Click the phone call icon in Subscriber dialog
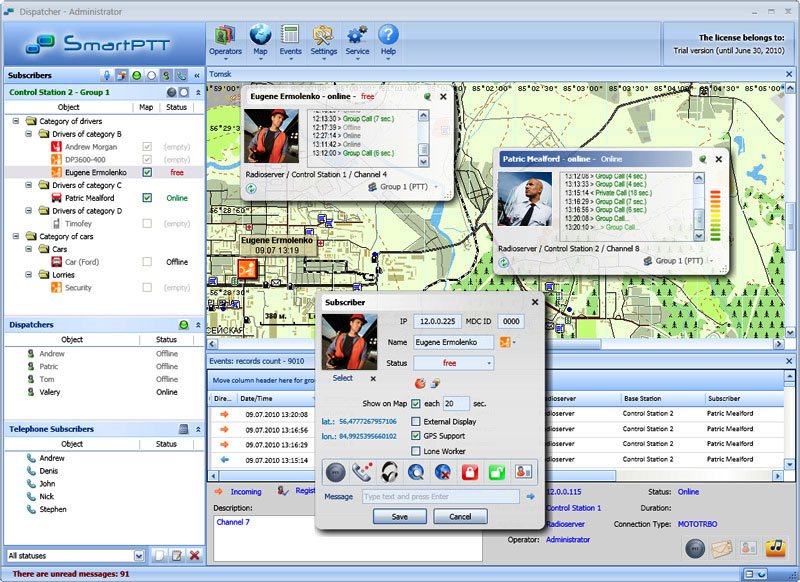This screenshot has width=800, height=582. (x=365, y=471)
